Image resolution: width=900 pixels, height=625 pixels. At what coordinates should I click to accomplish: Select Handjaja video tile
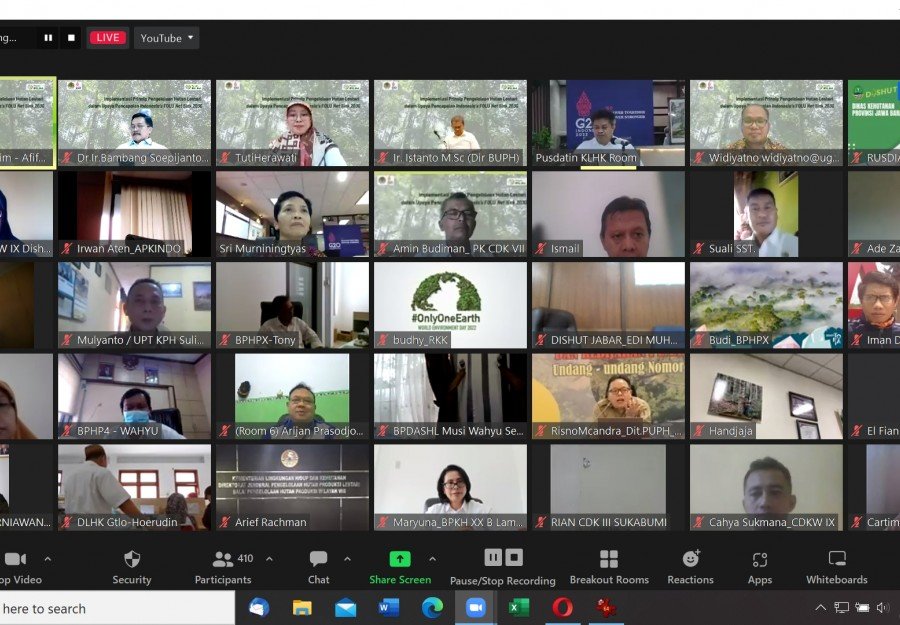coord(766,396)
